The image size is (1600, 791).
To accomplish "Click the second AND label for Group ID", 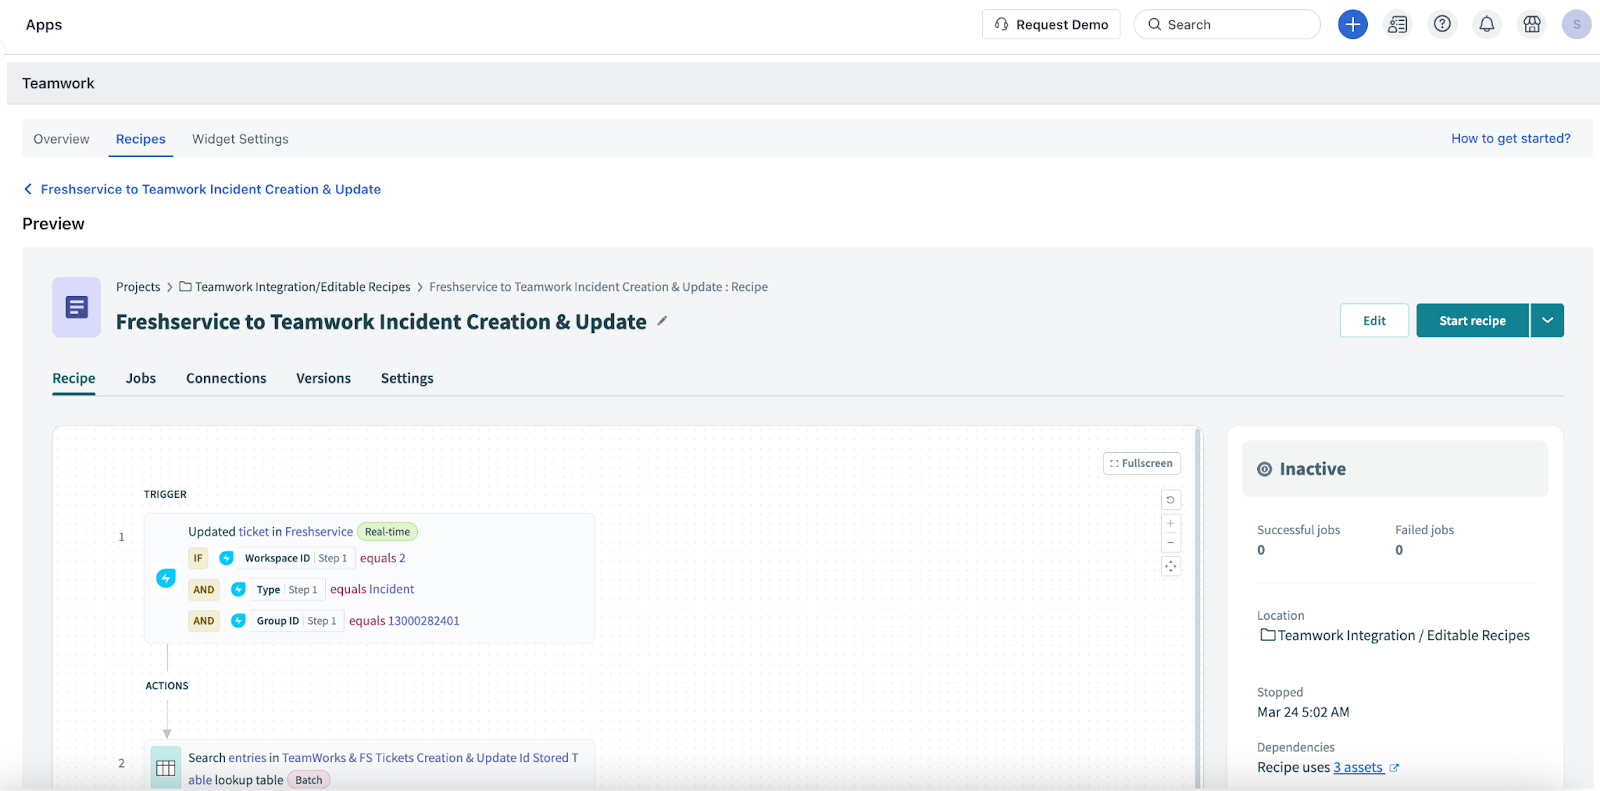I will click(x=204, y=621).
